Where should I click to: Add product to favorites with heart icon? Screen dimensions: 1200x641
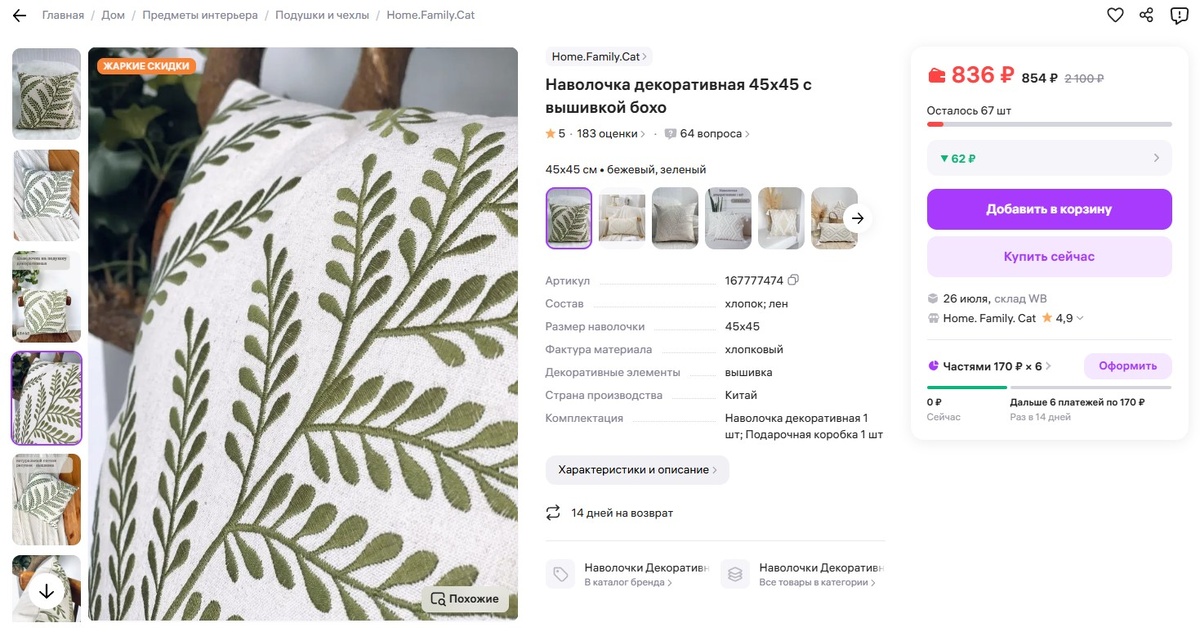1115,15
